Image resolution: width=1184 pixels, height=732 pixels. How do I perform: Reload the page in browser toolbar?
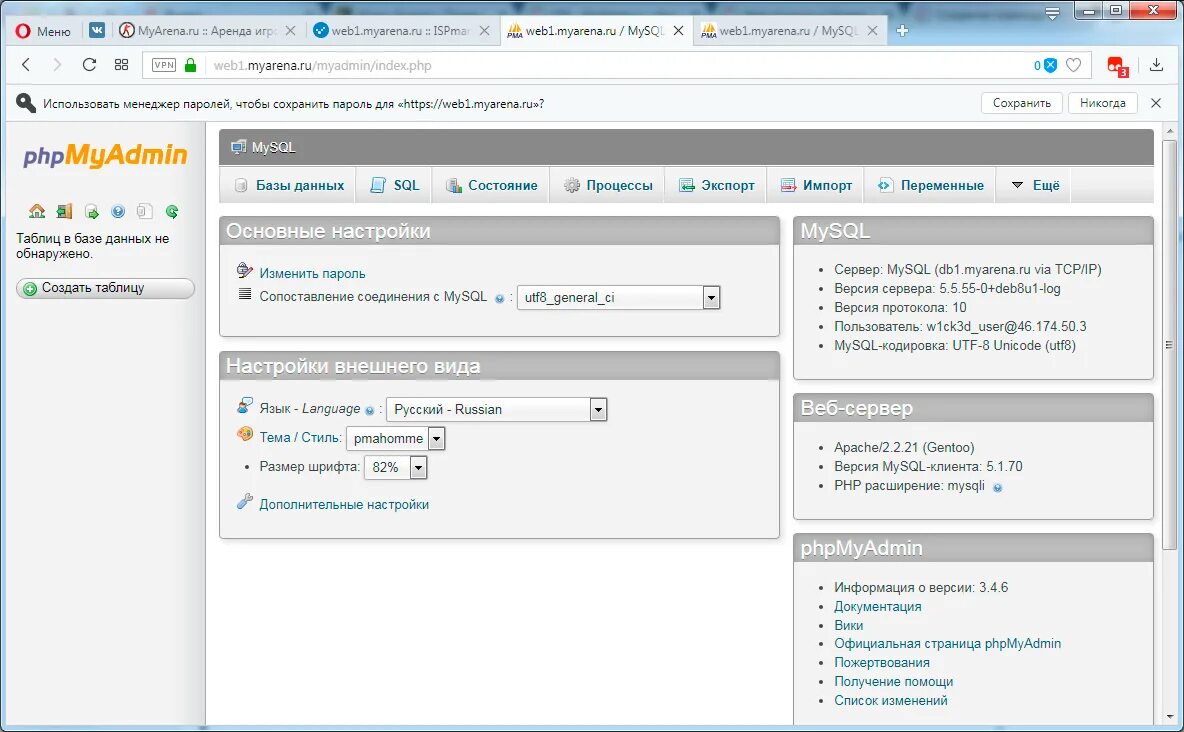[x=89, y=65]
